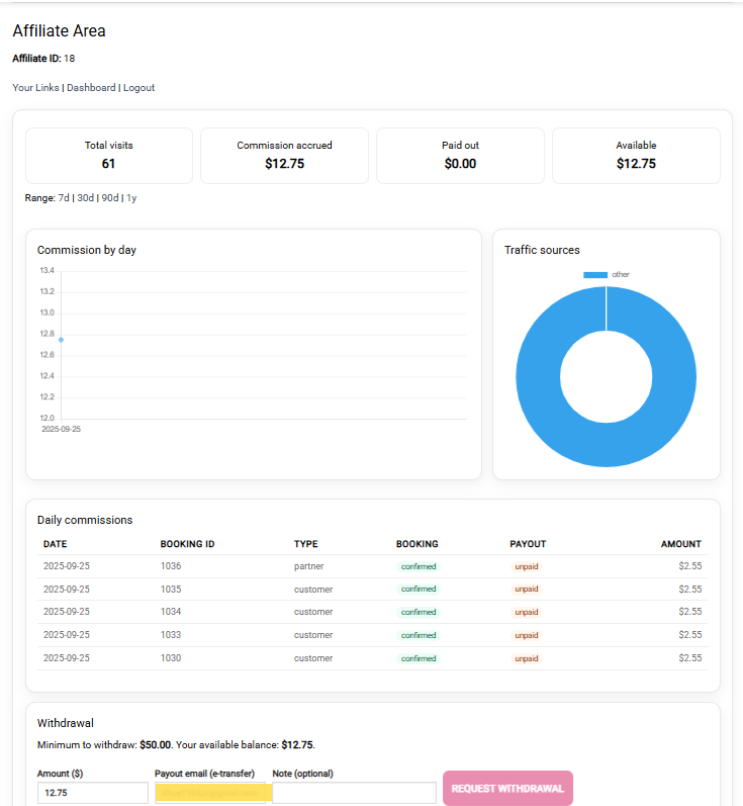This screenshot has height=806, width=743.
Task: Select the 7d range filter
Action: [x=64, y=198]
